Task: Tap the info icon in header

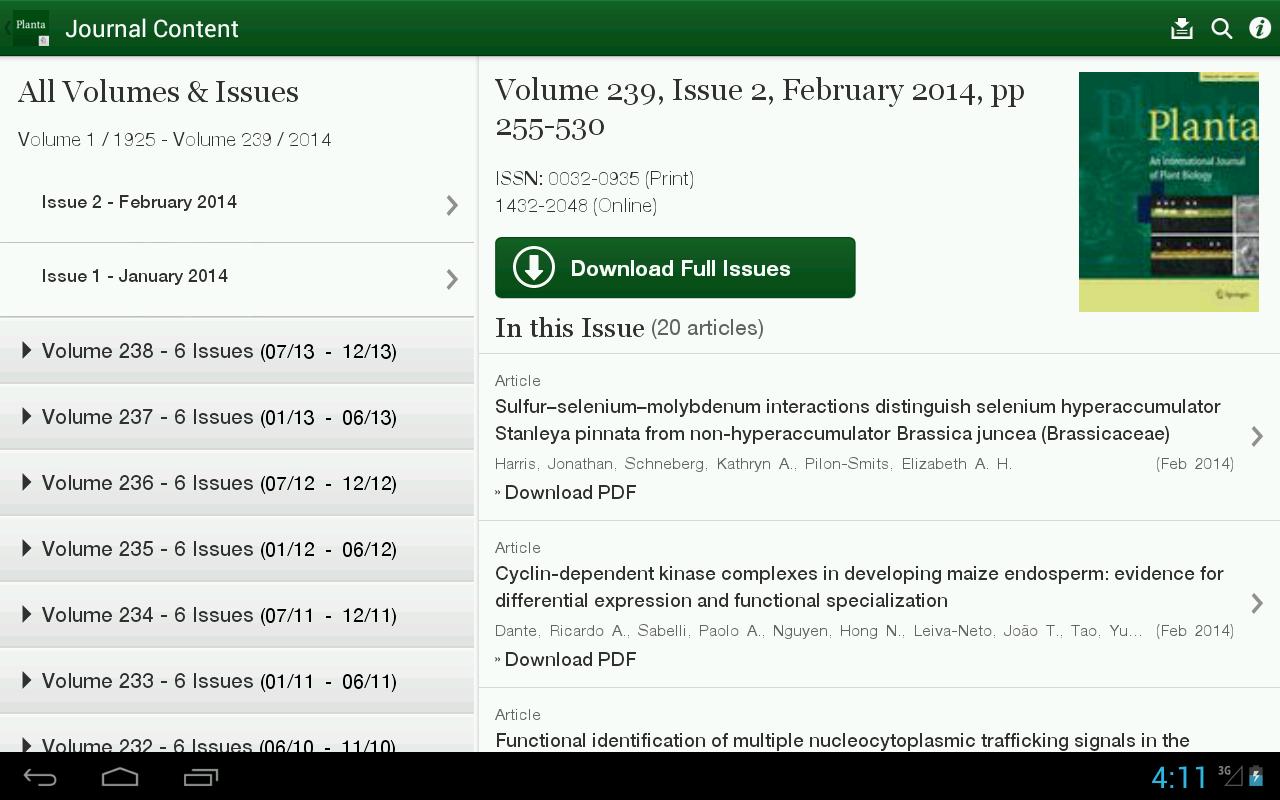Action: click(x=1259, y=28)
